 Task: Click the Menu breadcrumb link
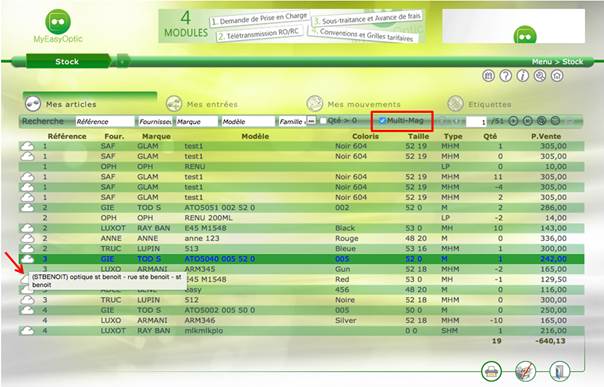tap(542, 62)
